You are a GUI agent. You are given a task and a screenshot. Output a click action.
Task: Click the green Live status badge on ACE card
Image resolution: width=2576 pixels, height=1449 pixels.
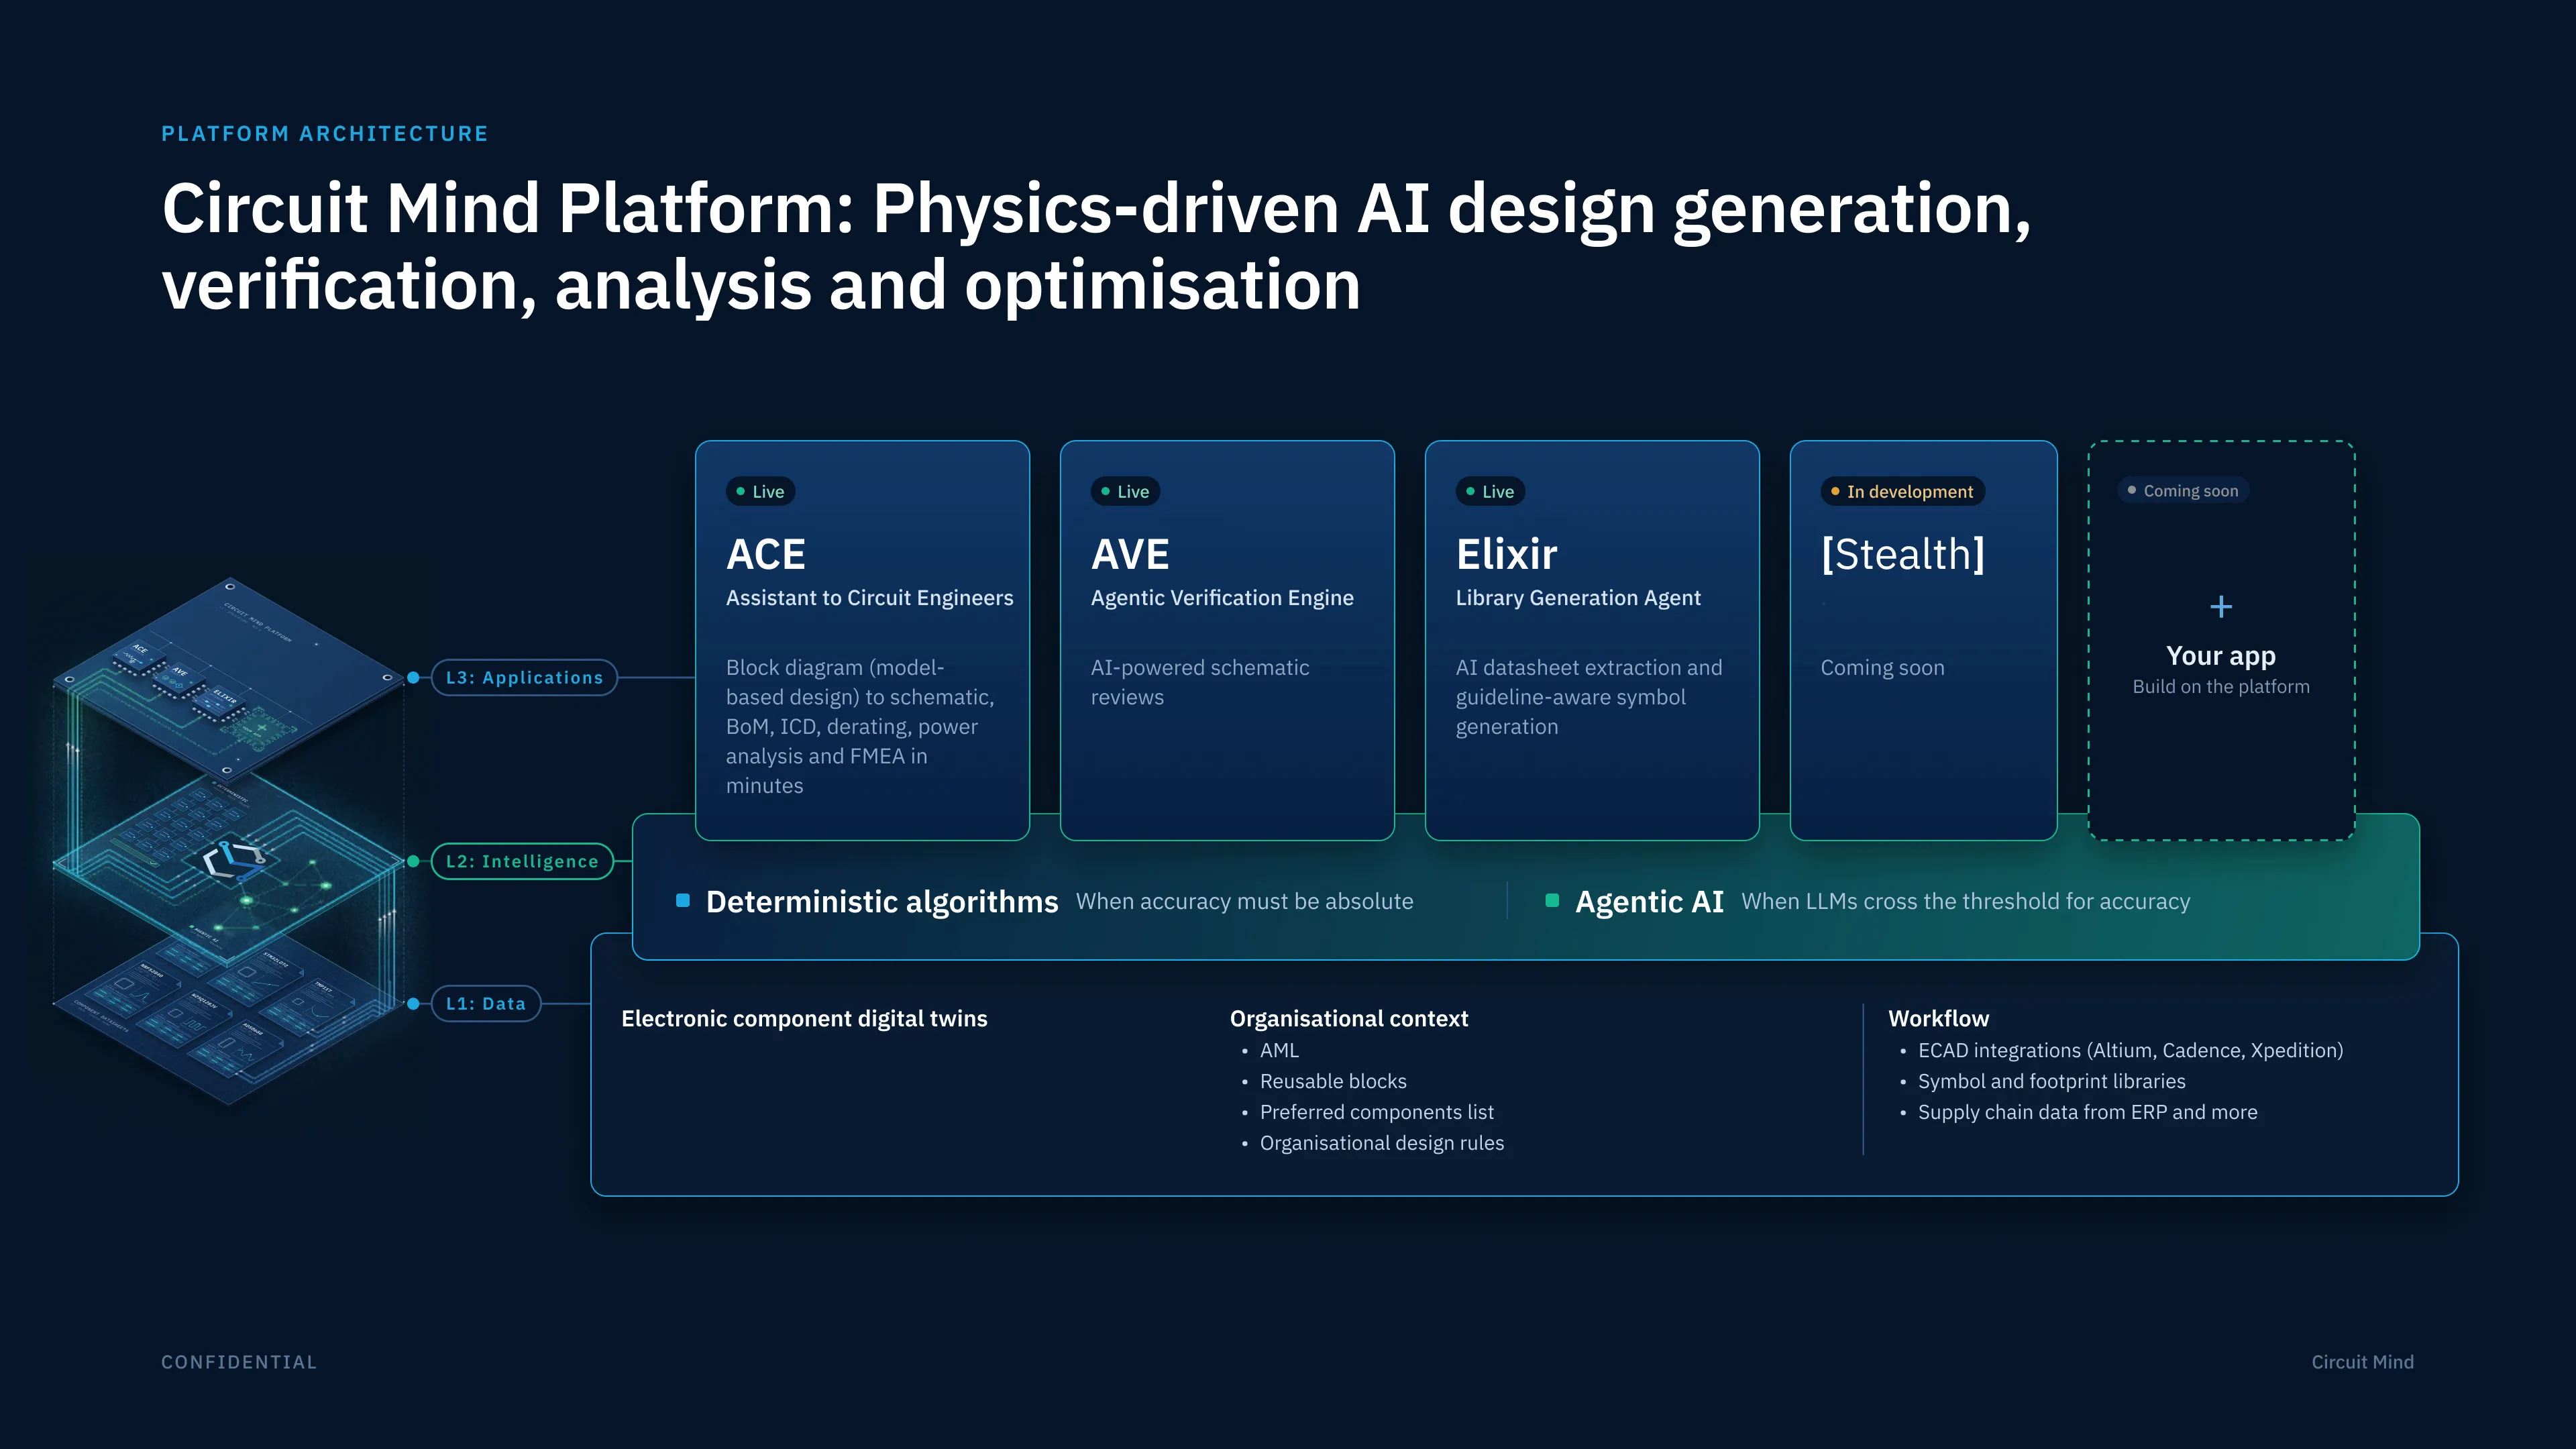click(x=760, y=491)
